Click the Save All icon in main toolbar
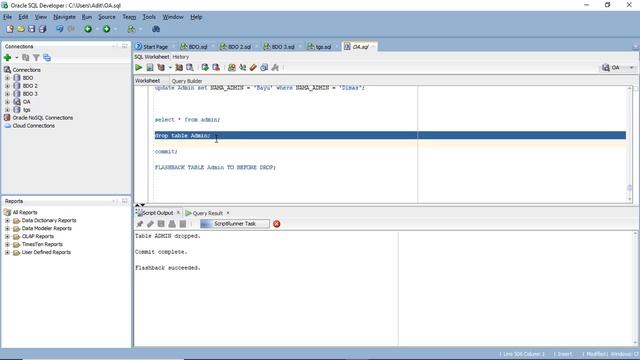The width and height of the screenshot is (640, 360). [42, 29]
